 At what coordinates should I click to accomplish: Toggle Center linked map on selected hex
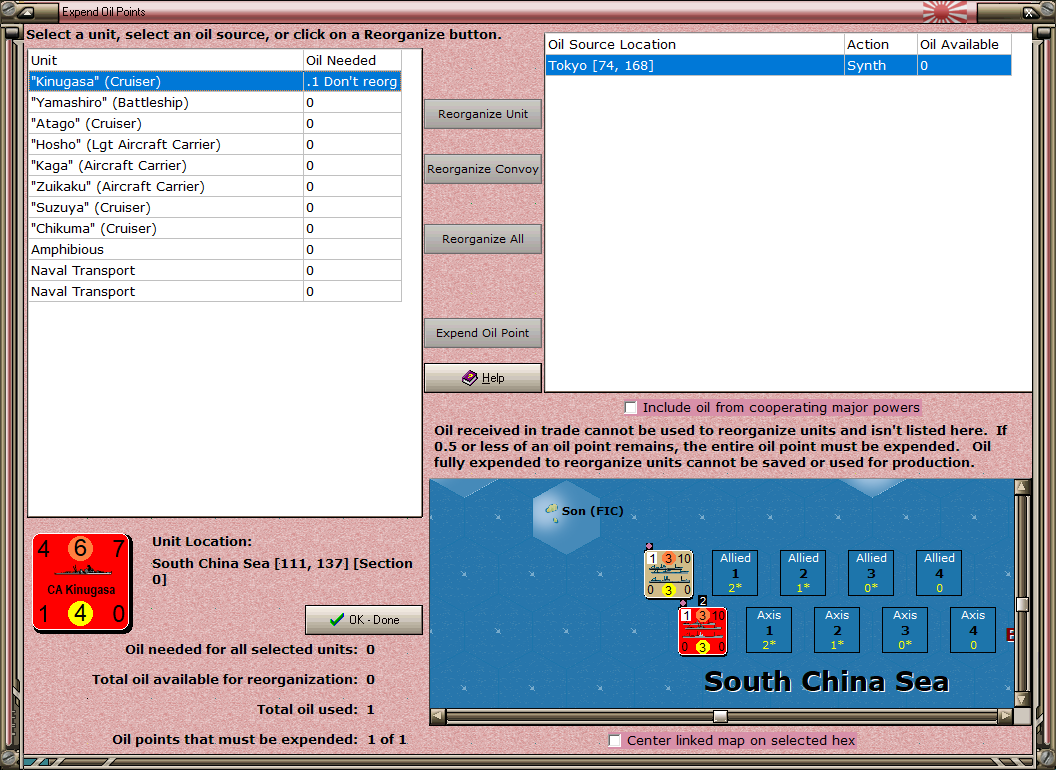coord(614,740)
